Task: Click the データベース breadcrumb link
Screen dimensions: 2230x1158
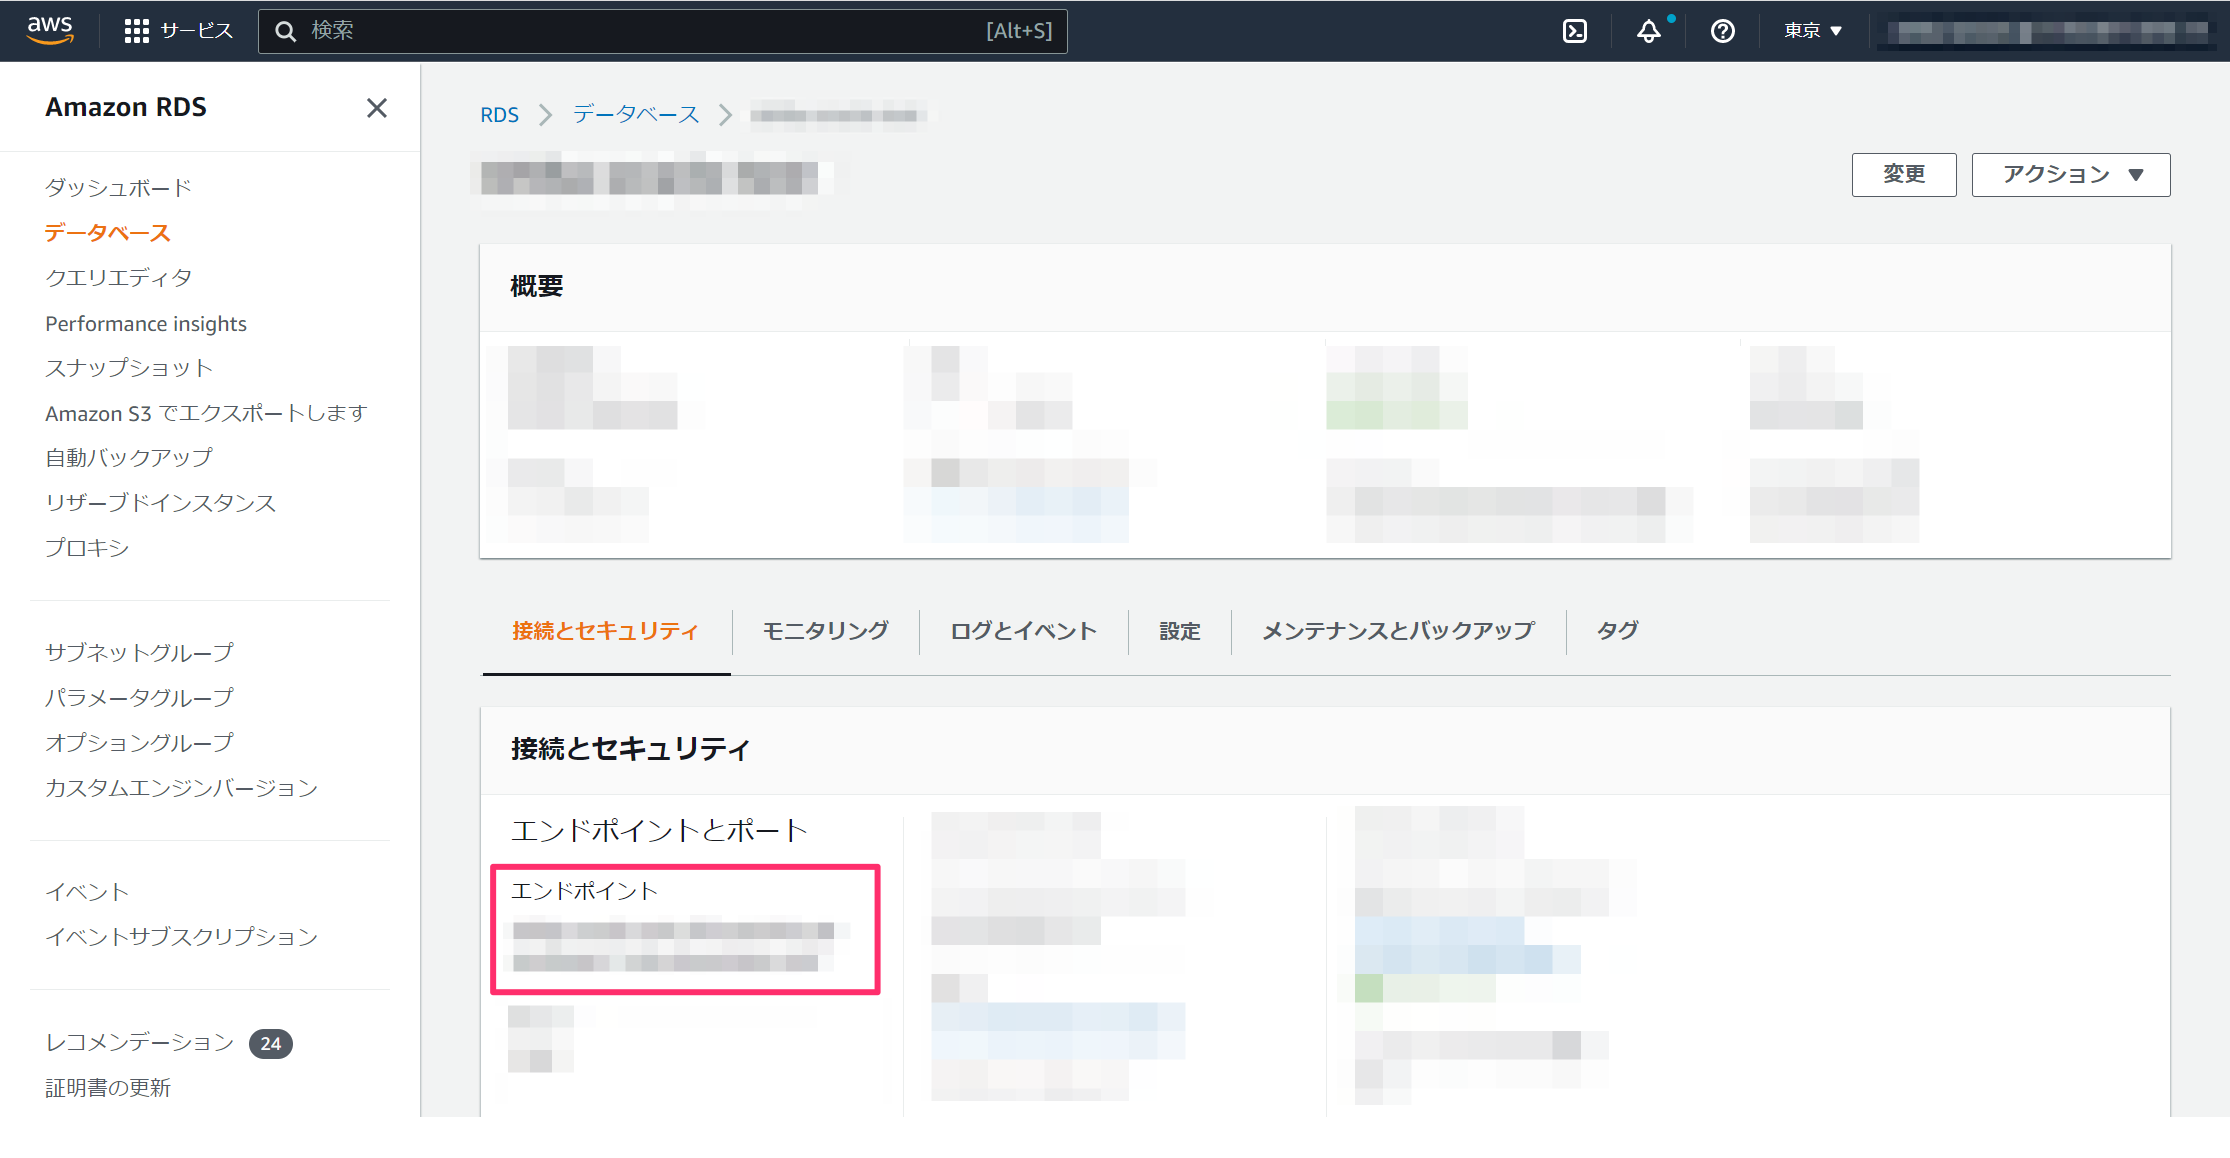Action: tap(636, 115)
